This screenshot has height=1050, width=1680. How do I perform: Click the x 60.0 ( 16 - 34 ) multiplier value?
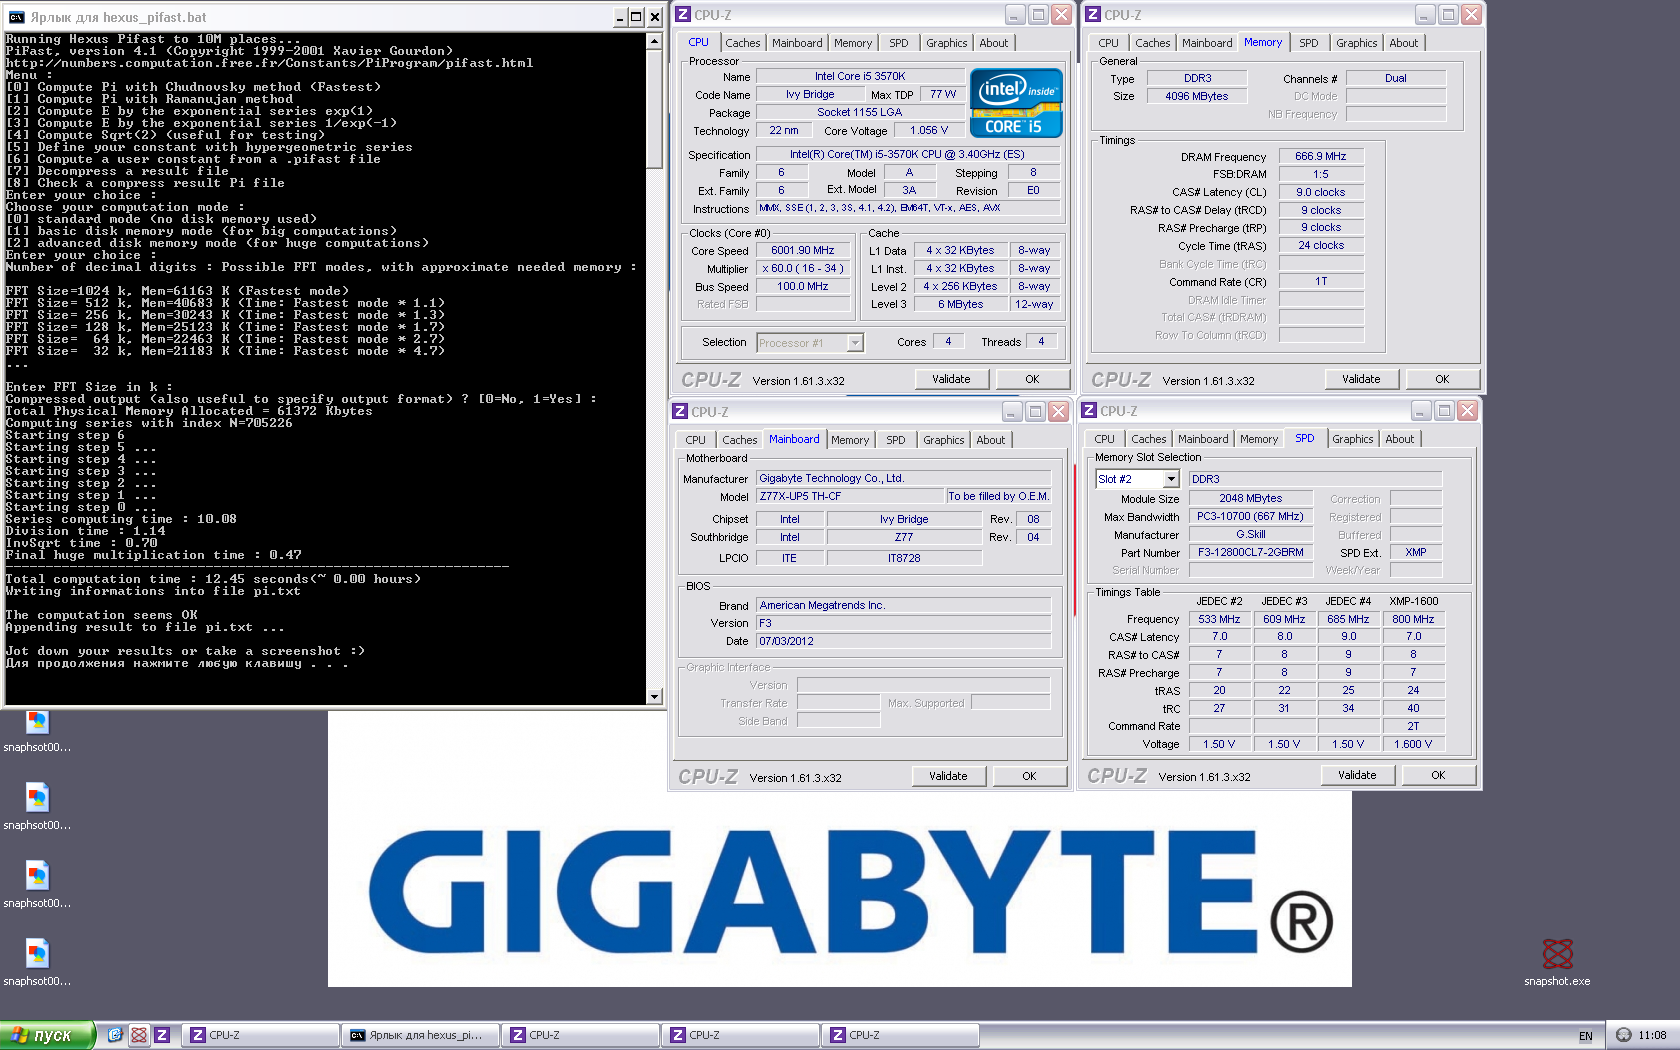(x=803, y=268)
